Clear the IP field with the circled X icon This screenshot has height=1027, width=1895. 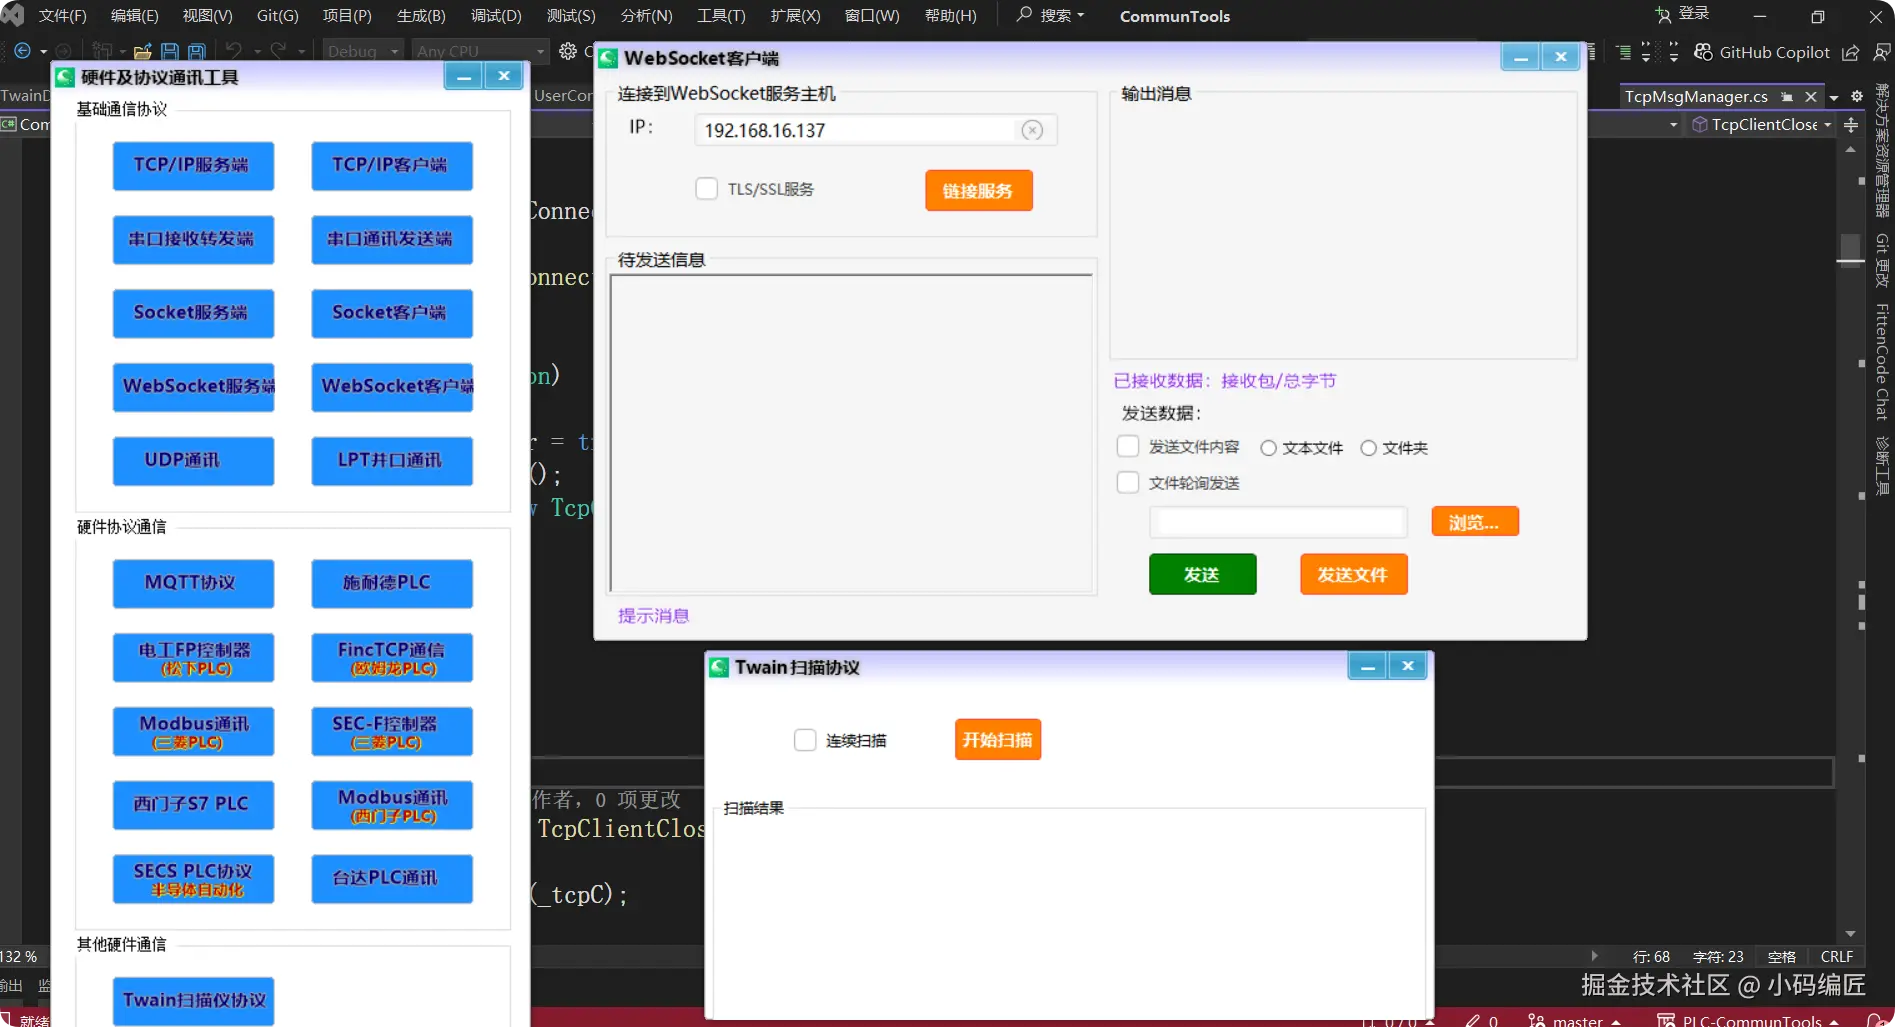pos(1032,130)
